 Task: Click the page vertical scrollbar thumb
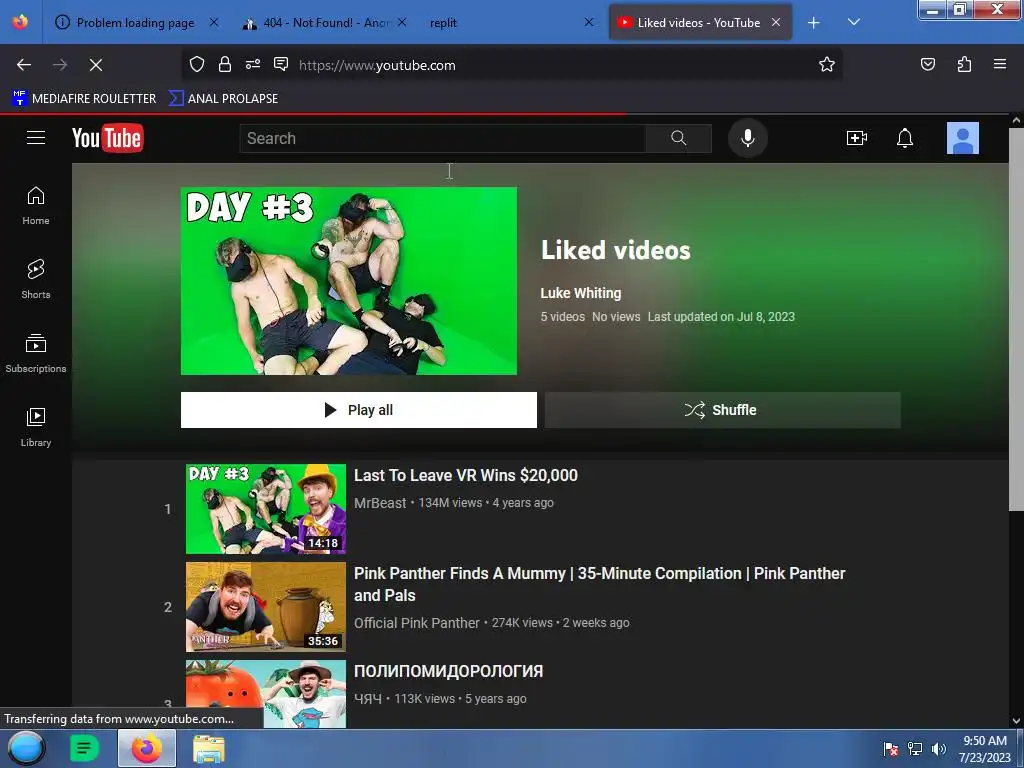click(1016, 320)
